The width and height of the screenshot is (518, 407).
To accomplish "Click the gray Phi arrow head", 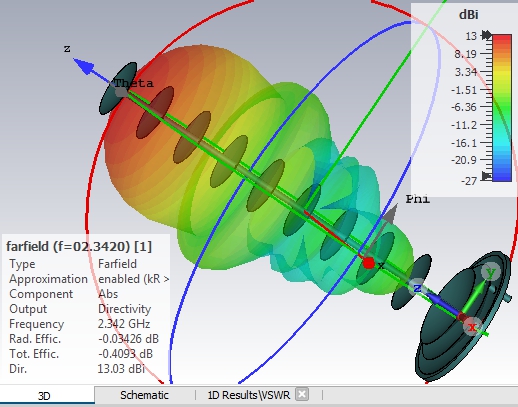I will (391, 212).
